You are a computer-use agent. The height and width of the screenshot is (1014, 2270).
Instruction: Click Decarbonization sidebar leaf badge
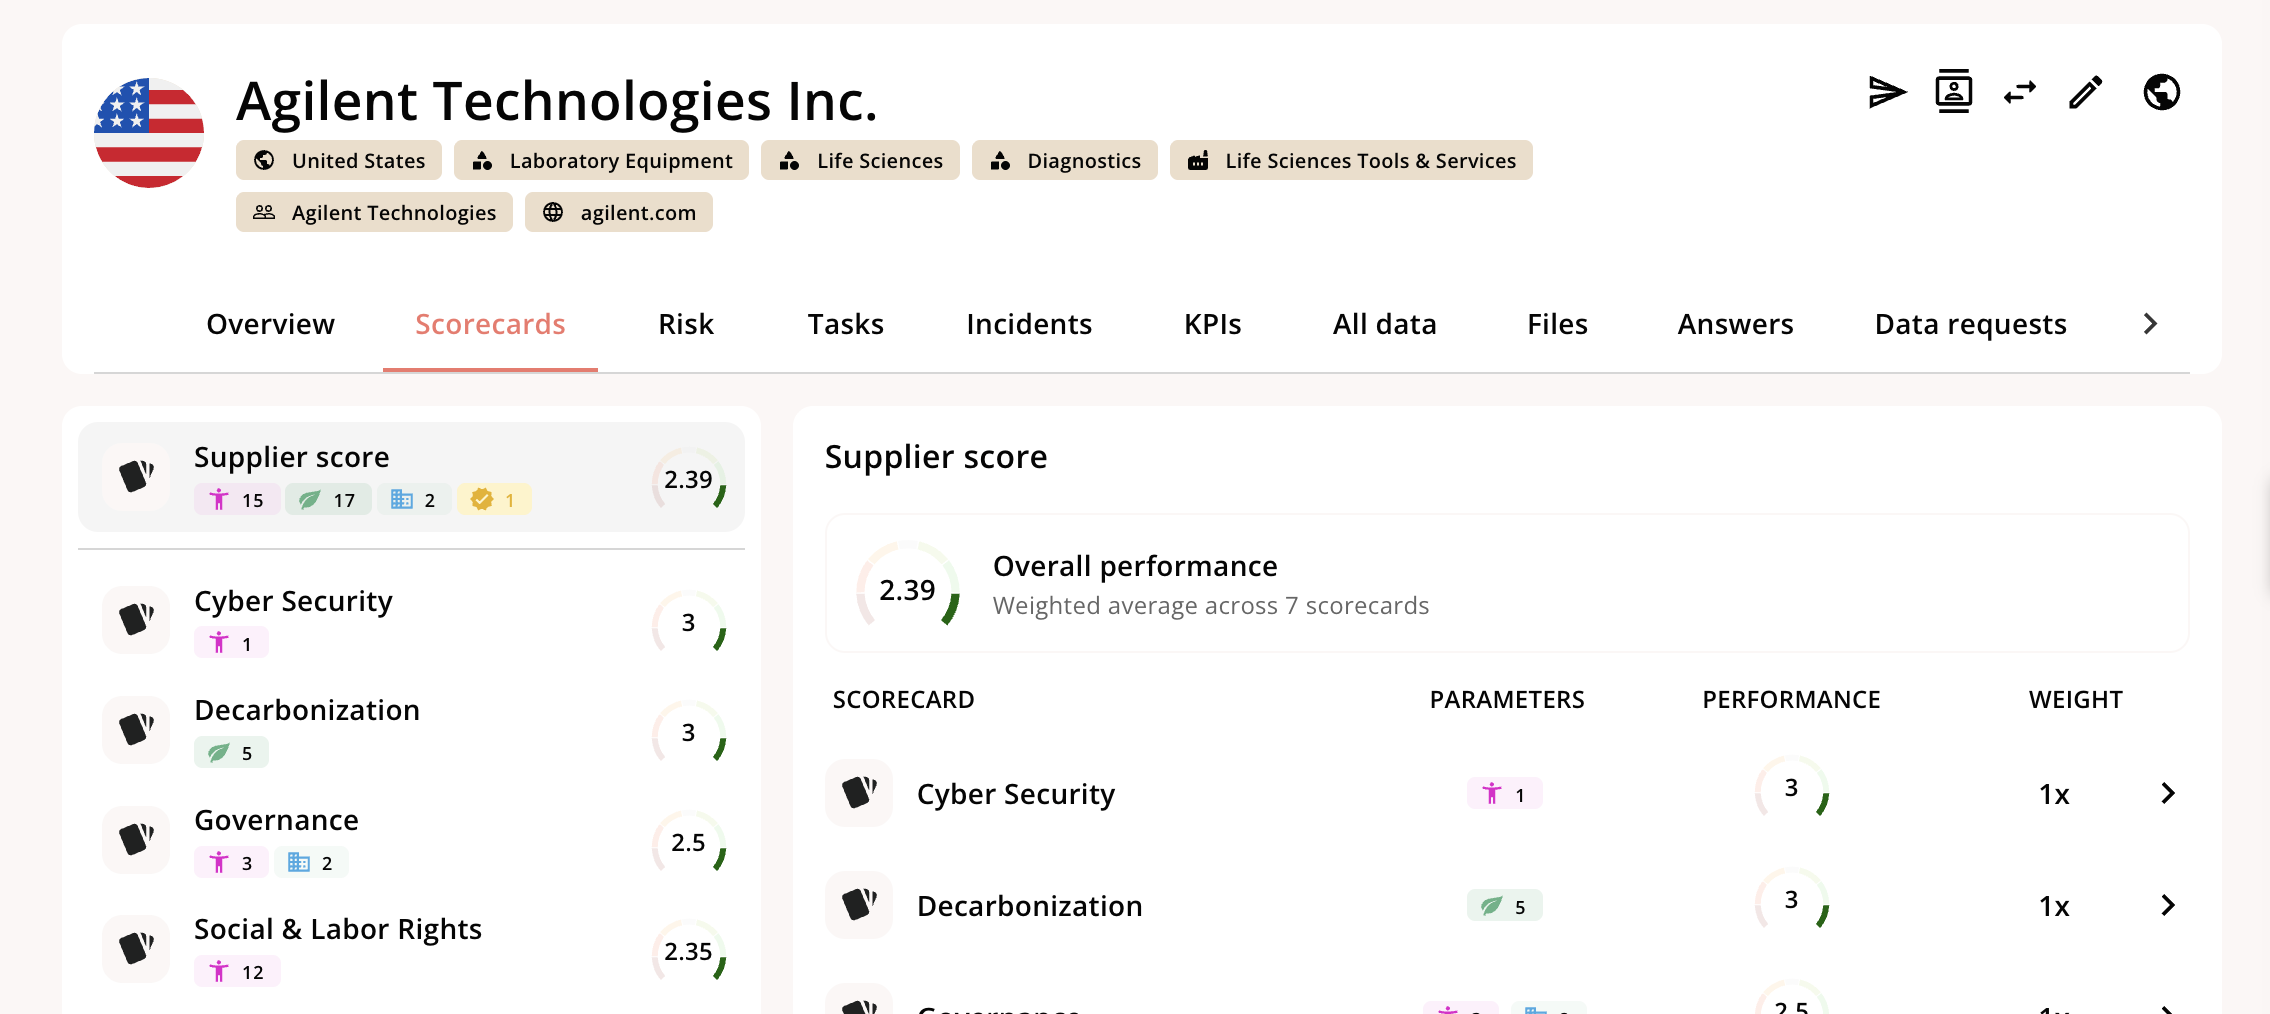231,752
